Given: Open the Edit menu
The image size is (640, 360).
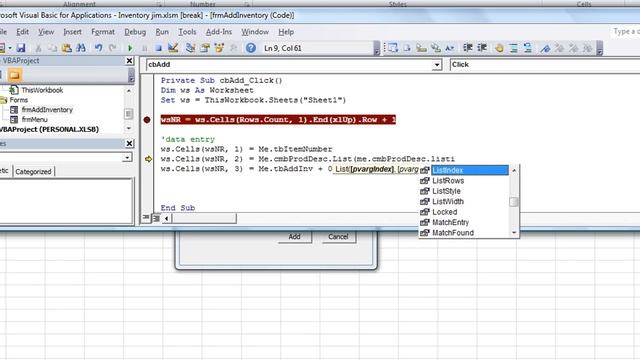Looking at the screenshot, I should (x=22, y=32).
